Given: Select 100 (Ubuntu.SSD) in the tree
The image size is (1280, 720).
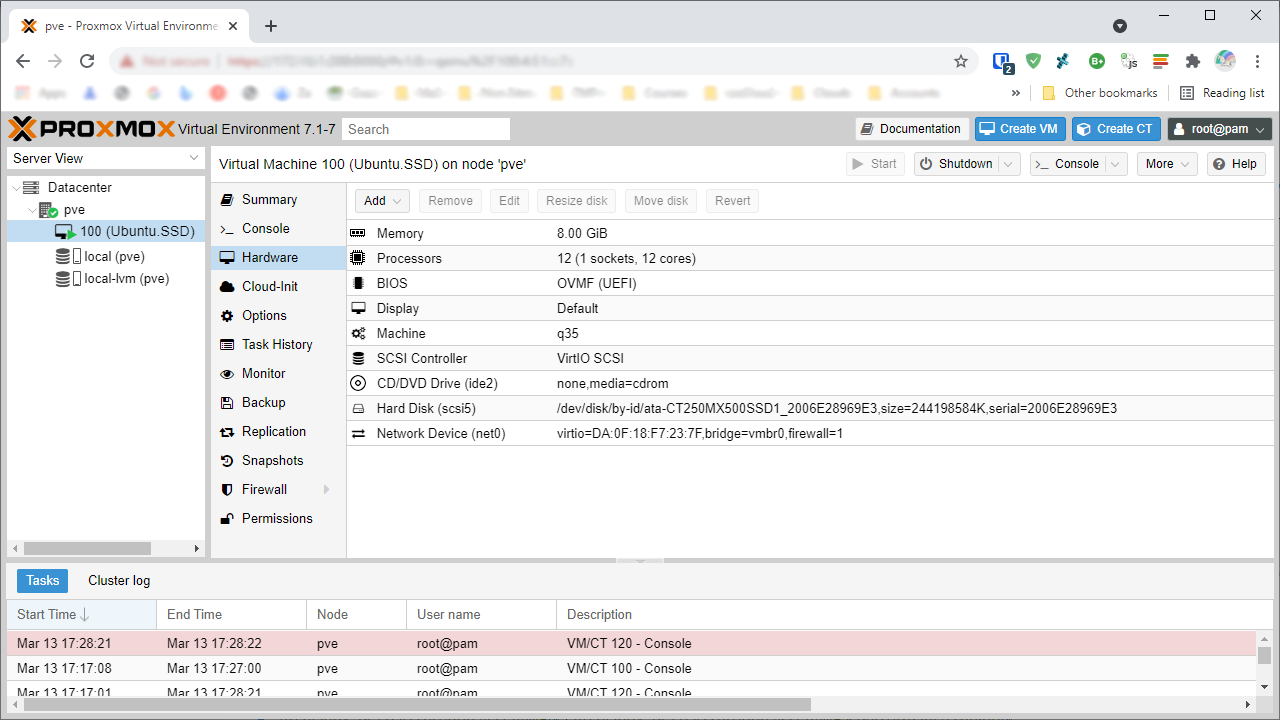Looking at the screenshot, I should (106, 231).
